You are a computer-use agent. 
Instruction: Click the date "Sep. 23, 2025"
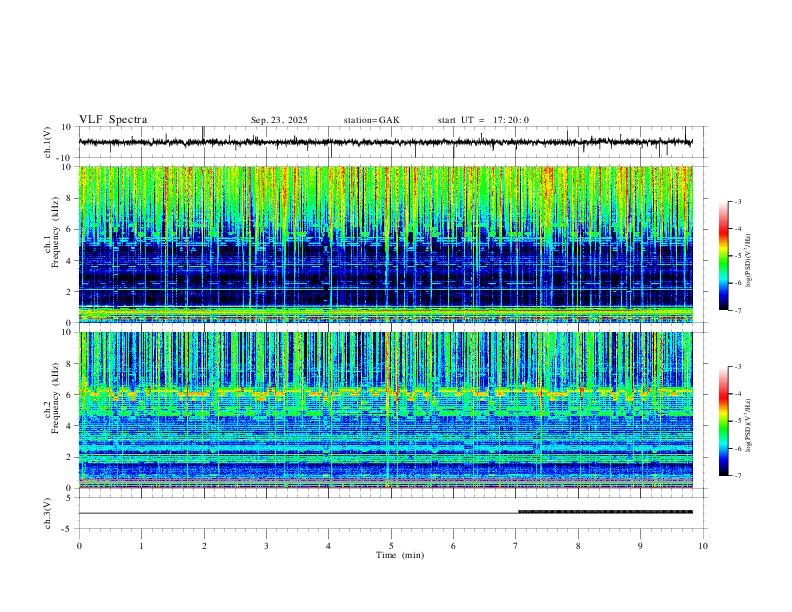[x=279, y=120]
